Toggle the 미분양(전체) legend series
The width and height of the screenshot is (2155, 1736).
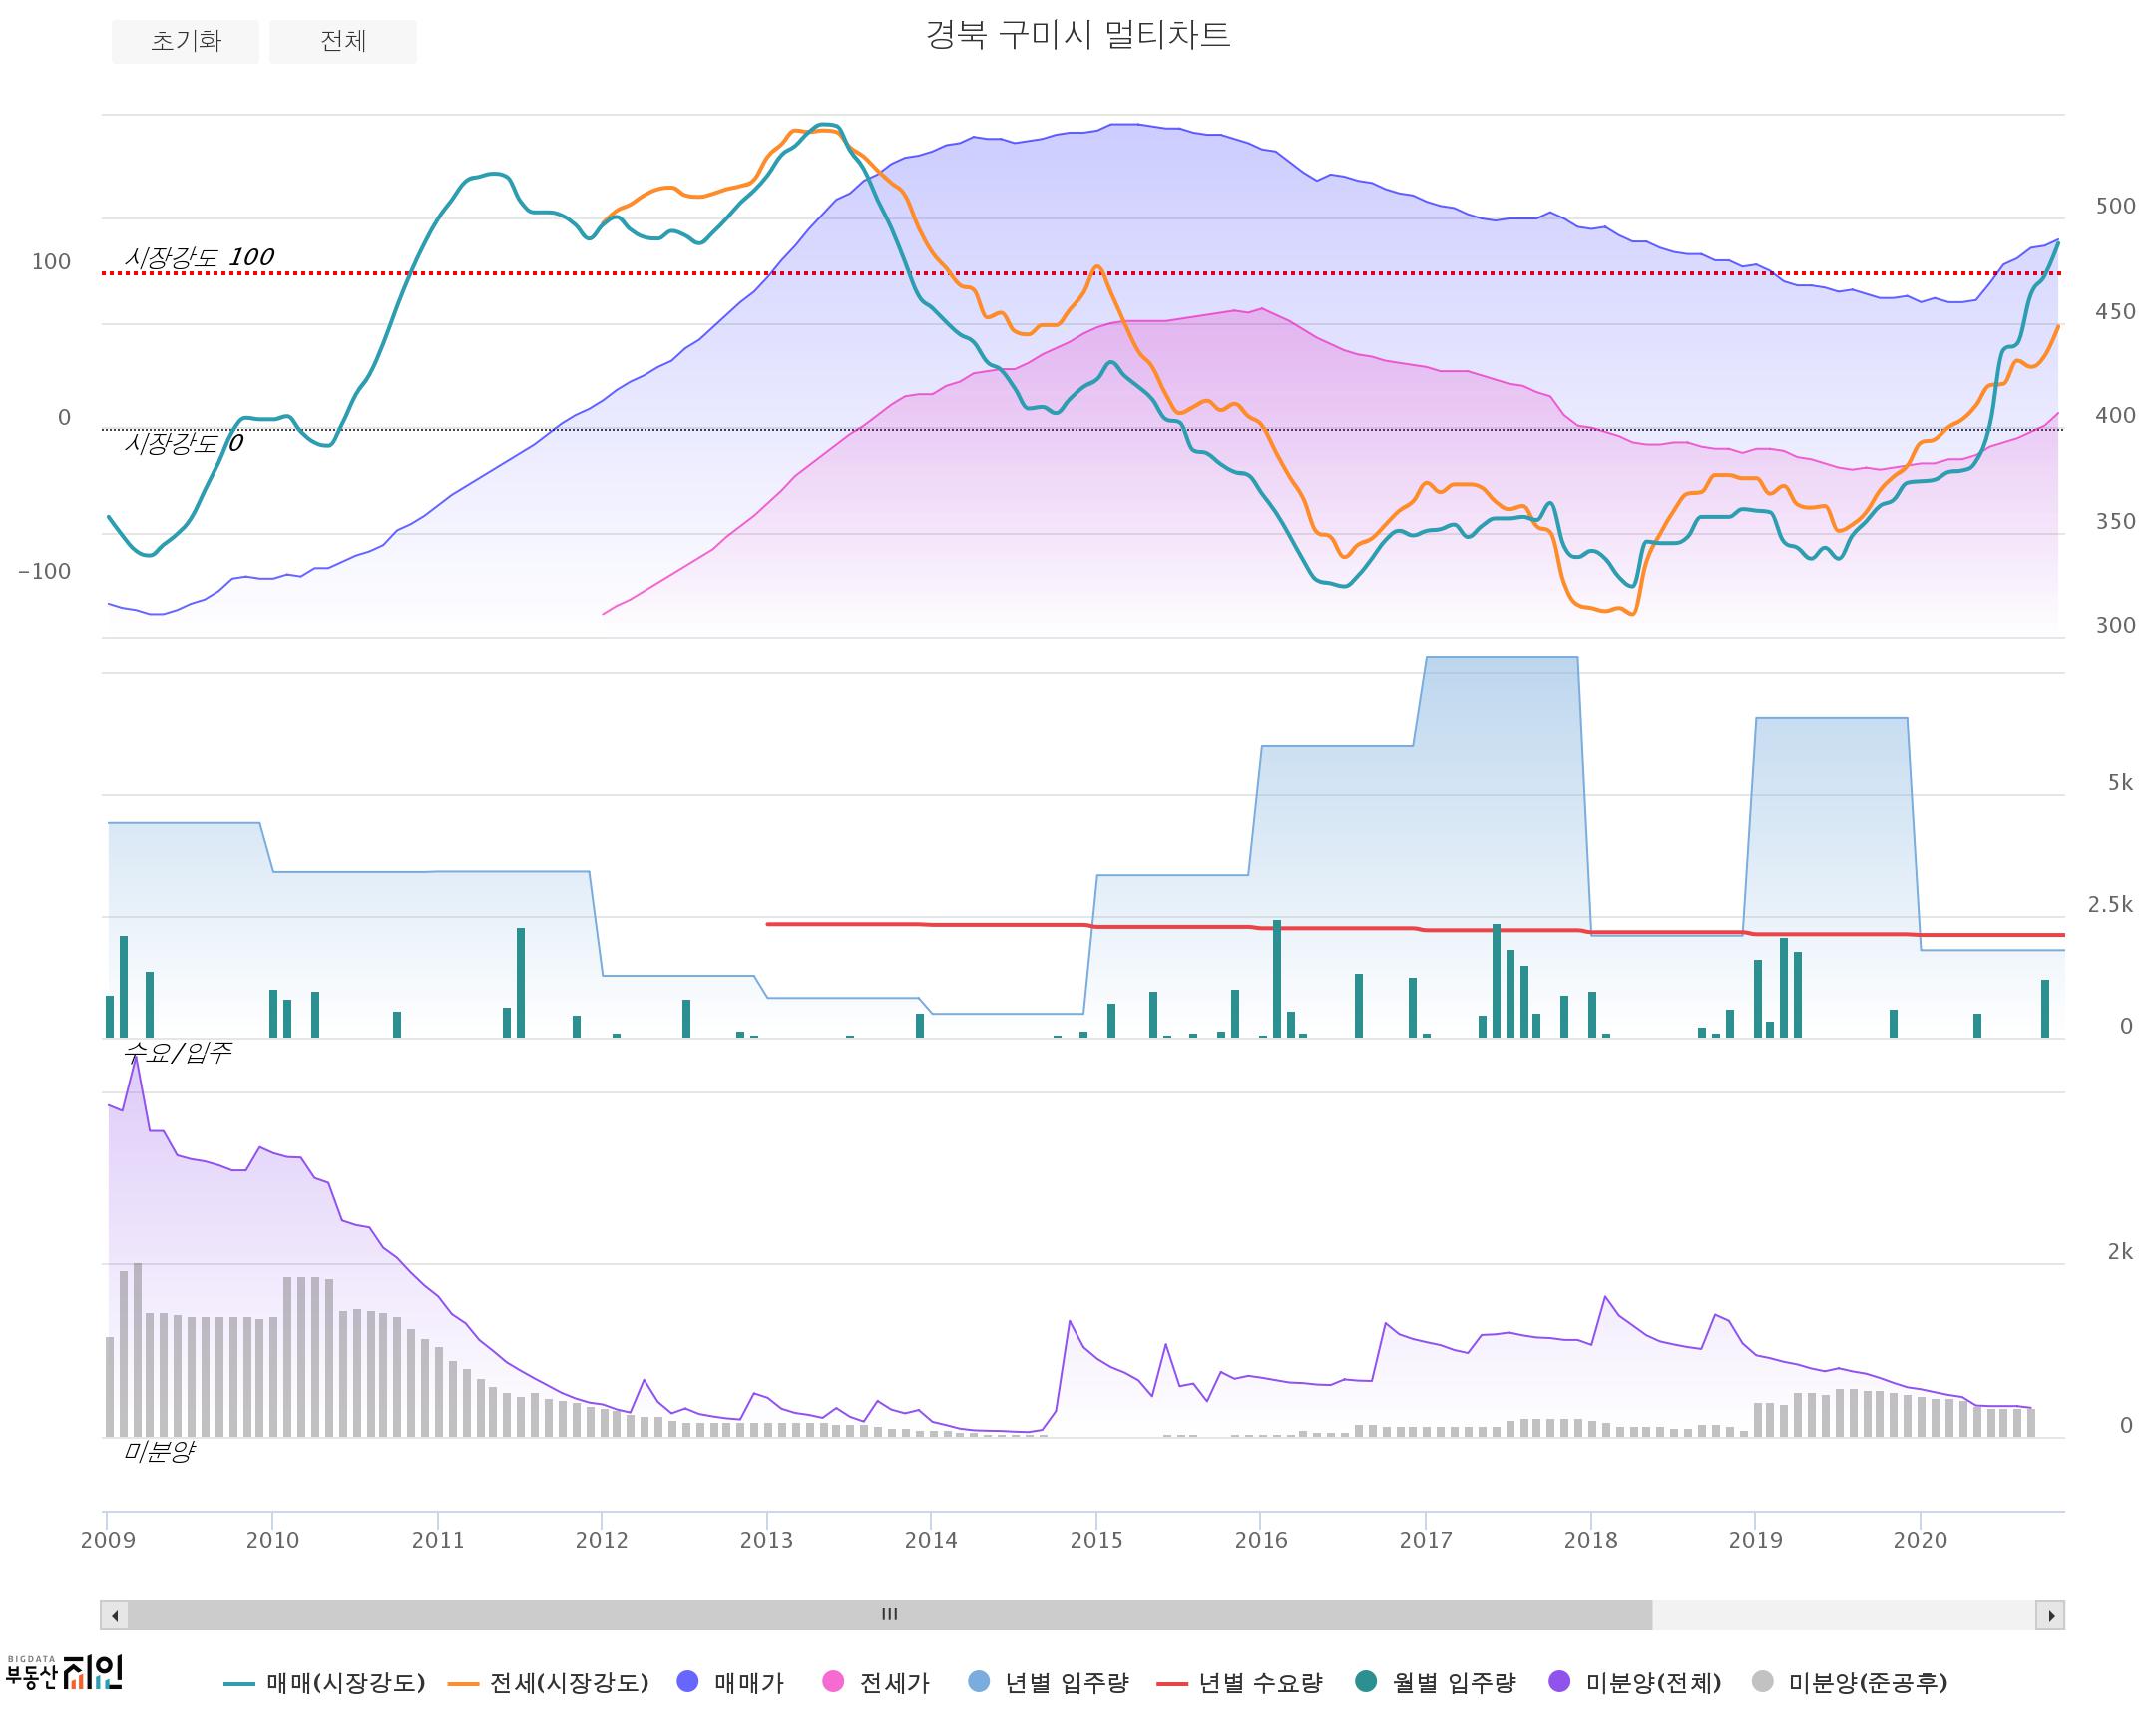(1635, 1683)
